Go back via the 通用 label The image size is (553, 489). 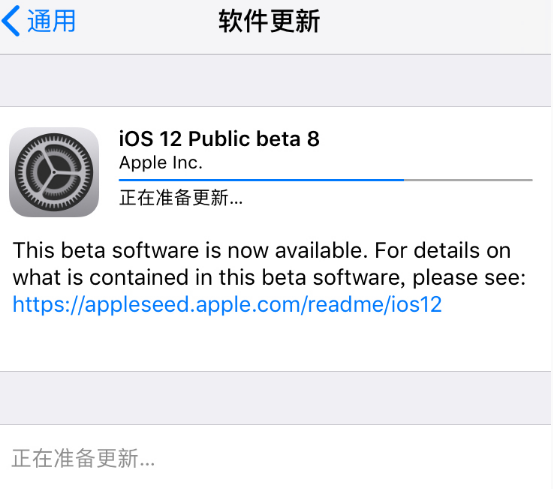pos(51,21)
